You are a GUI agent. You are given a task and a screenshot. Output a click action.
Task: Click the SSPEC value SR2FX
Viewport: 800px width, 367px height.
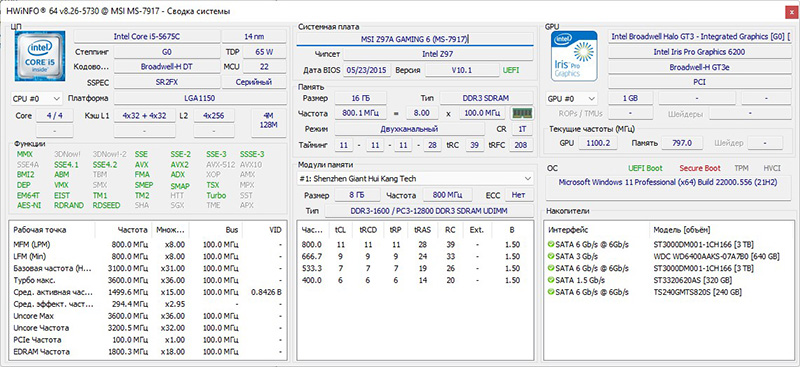166,82
